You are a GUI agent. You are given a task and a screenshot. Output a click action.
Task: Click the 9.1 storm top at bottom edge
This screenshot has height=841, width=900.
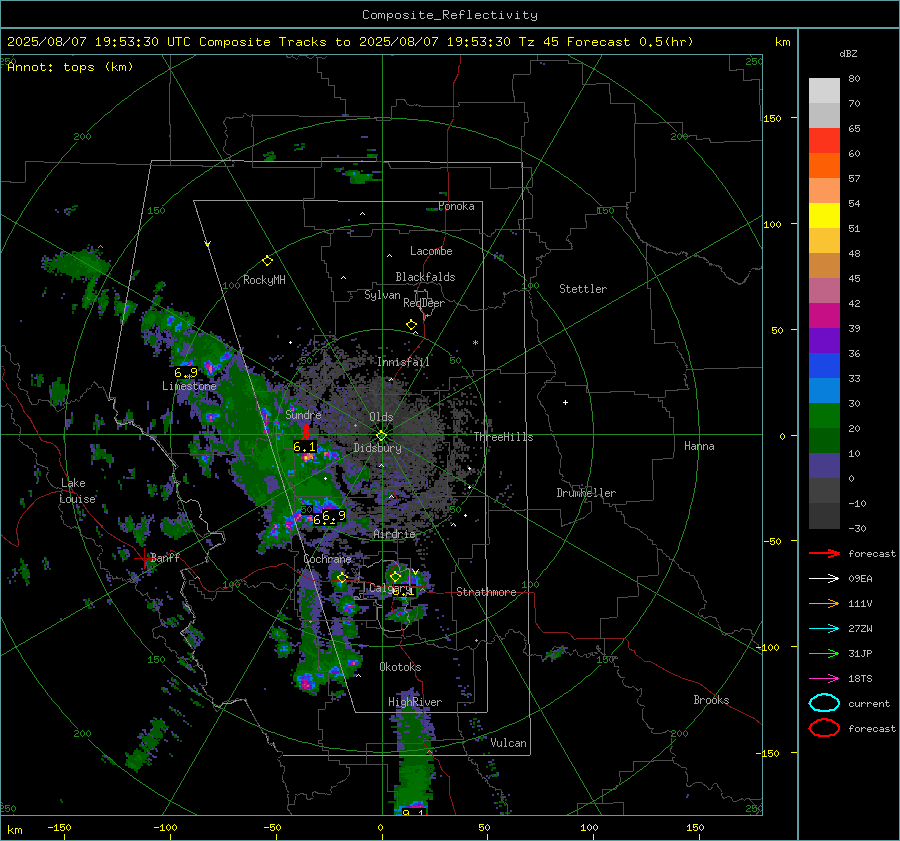click(x=413, y=812)
